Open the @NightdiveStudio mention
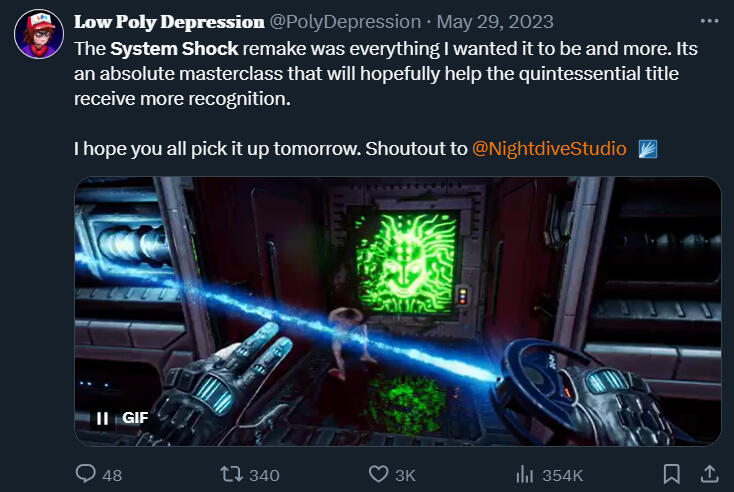 point(549,148)
